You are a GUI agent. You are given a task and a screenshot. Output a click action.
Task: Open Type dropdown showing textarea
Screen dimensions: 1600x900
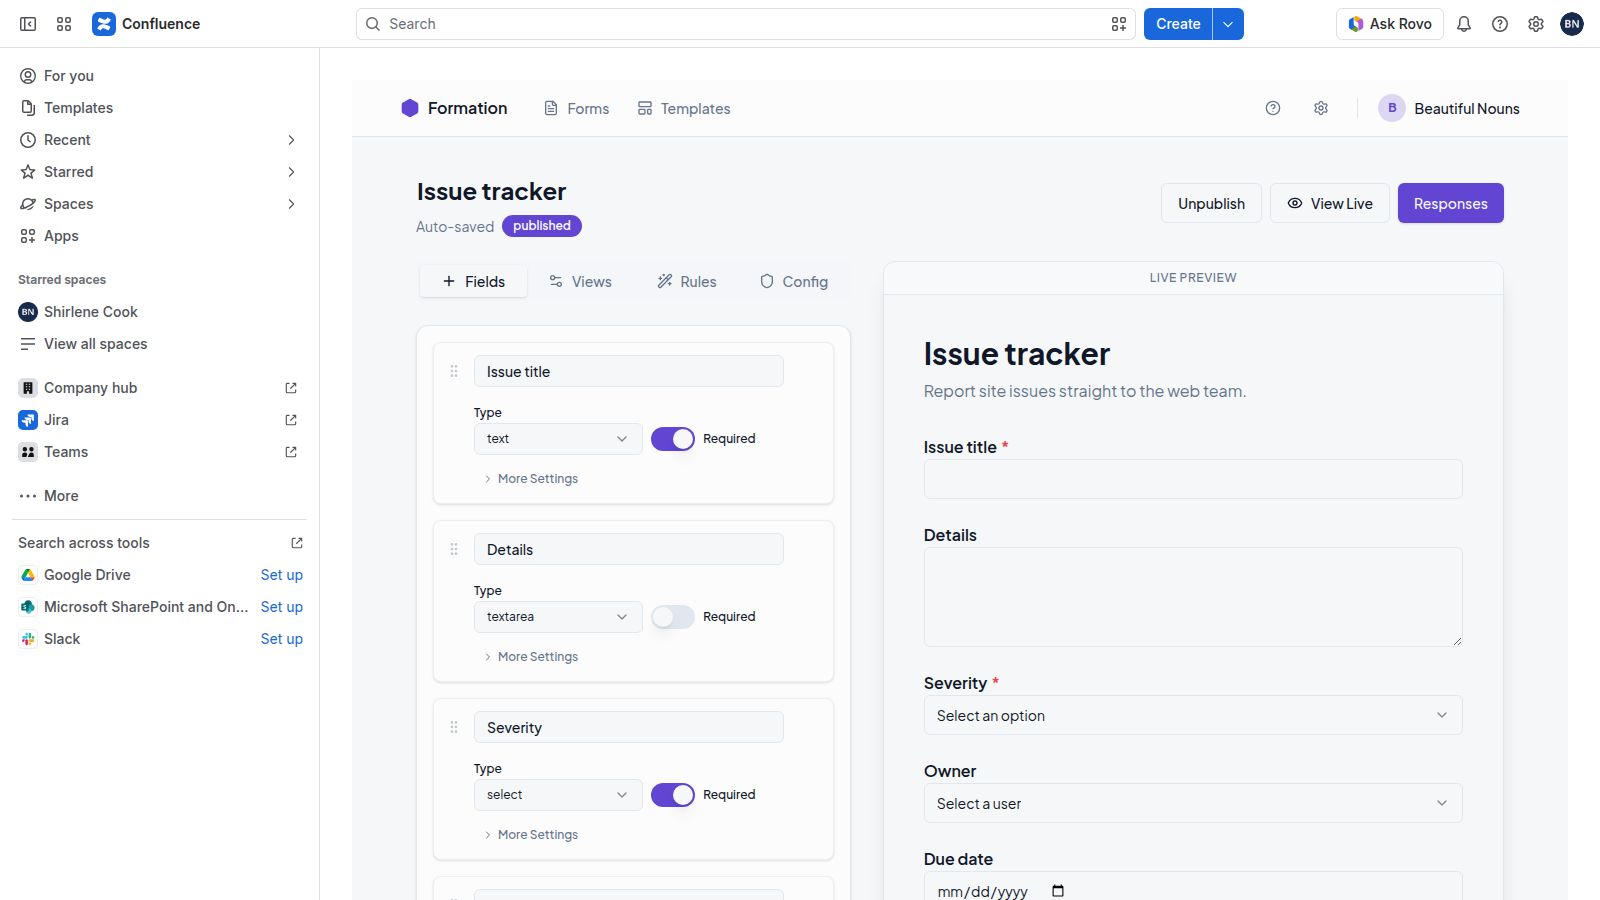(x=558, y=617)
